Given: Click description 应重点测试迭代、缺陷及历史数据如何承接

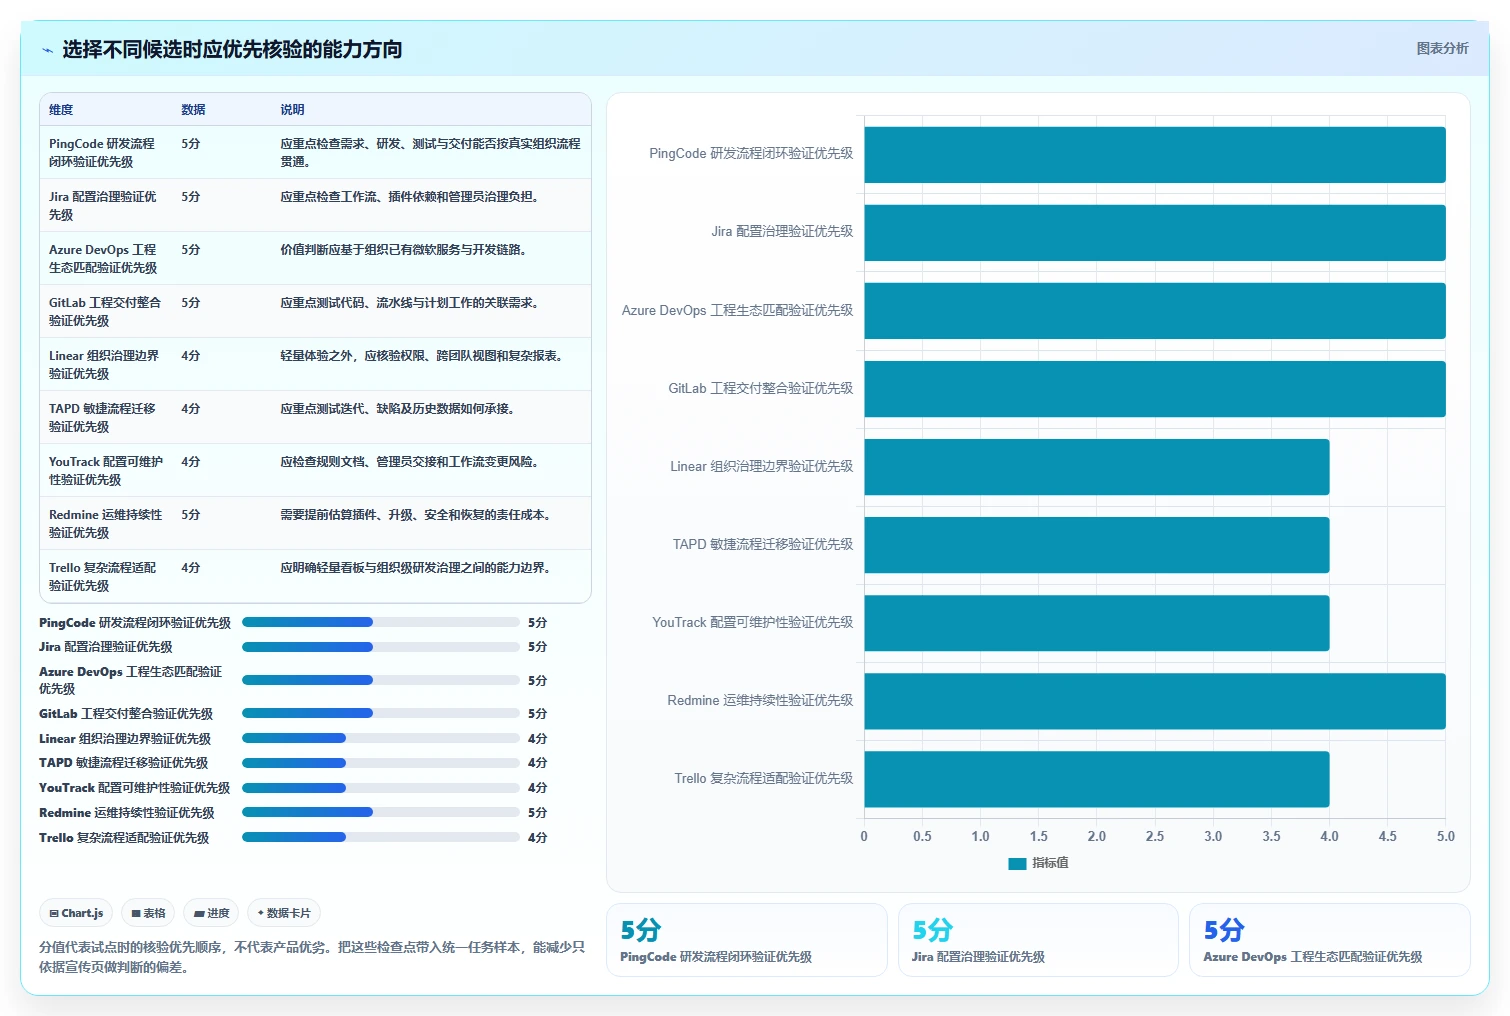Looking at the screenshot, I should coord(400,409).
